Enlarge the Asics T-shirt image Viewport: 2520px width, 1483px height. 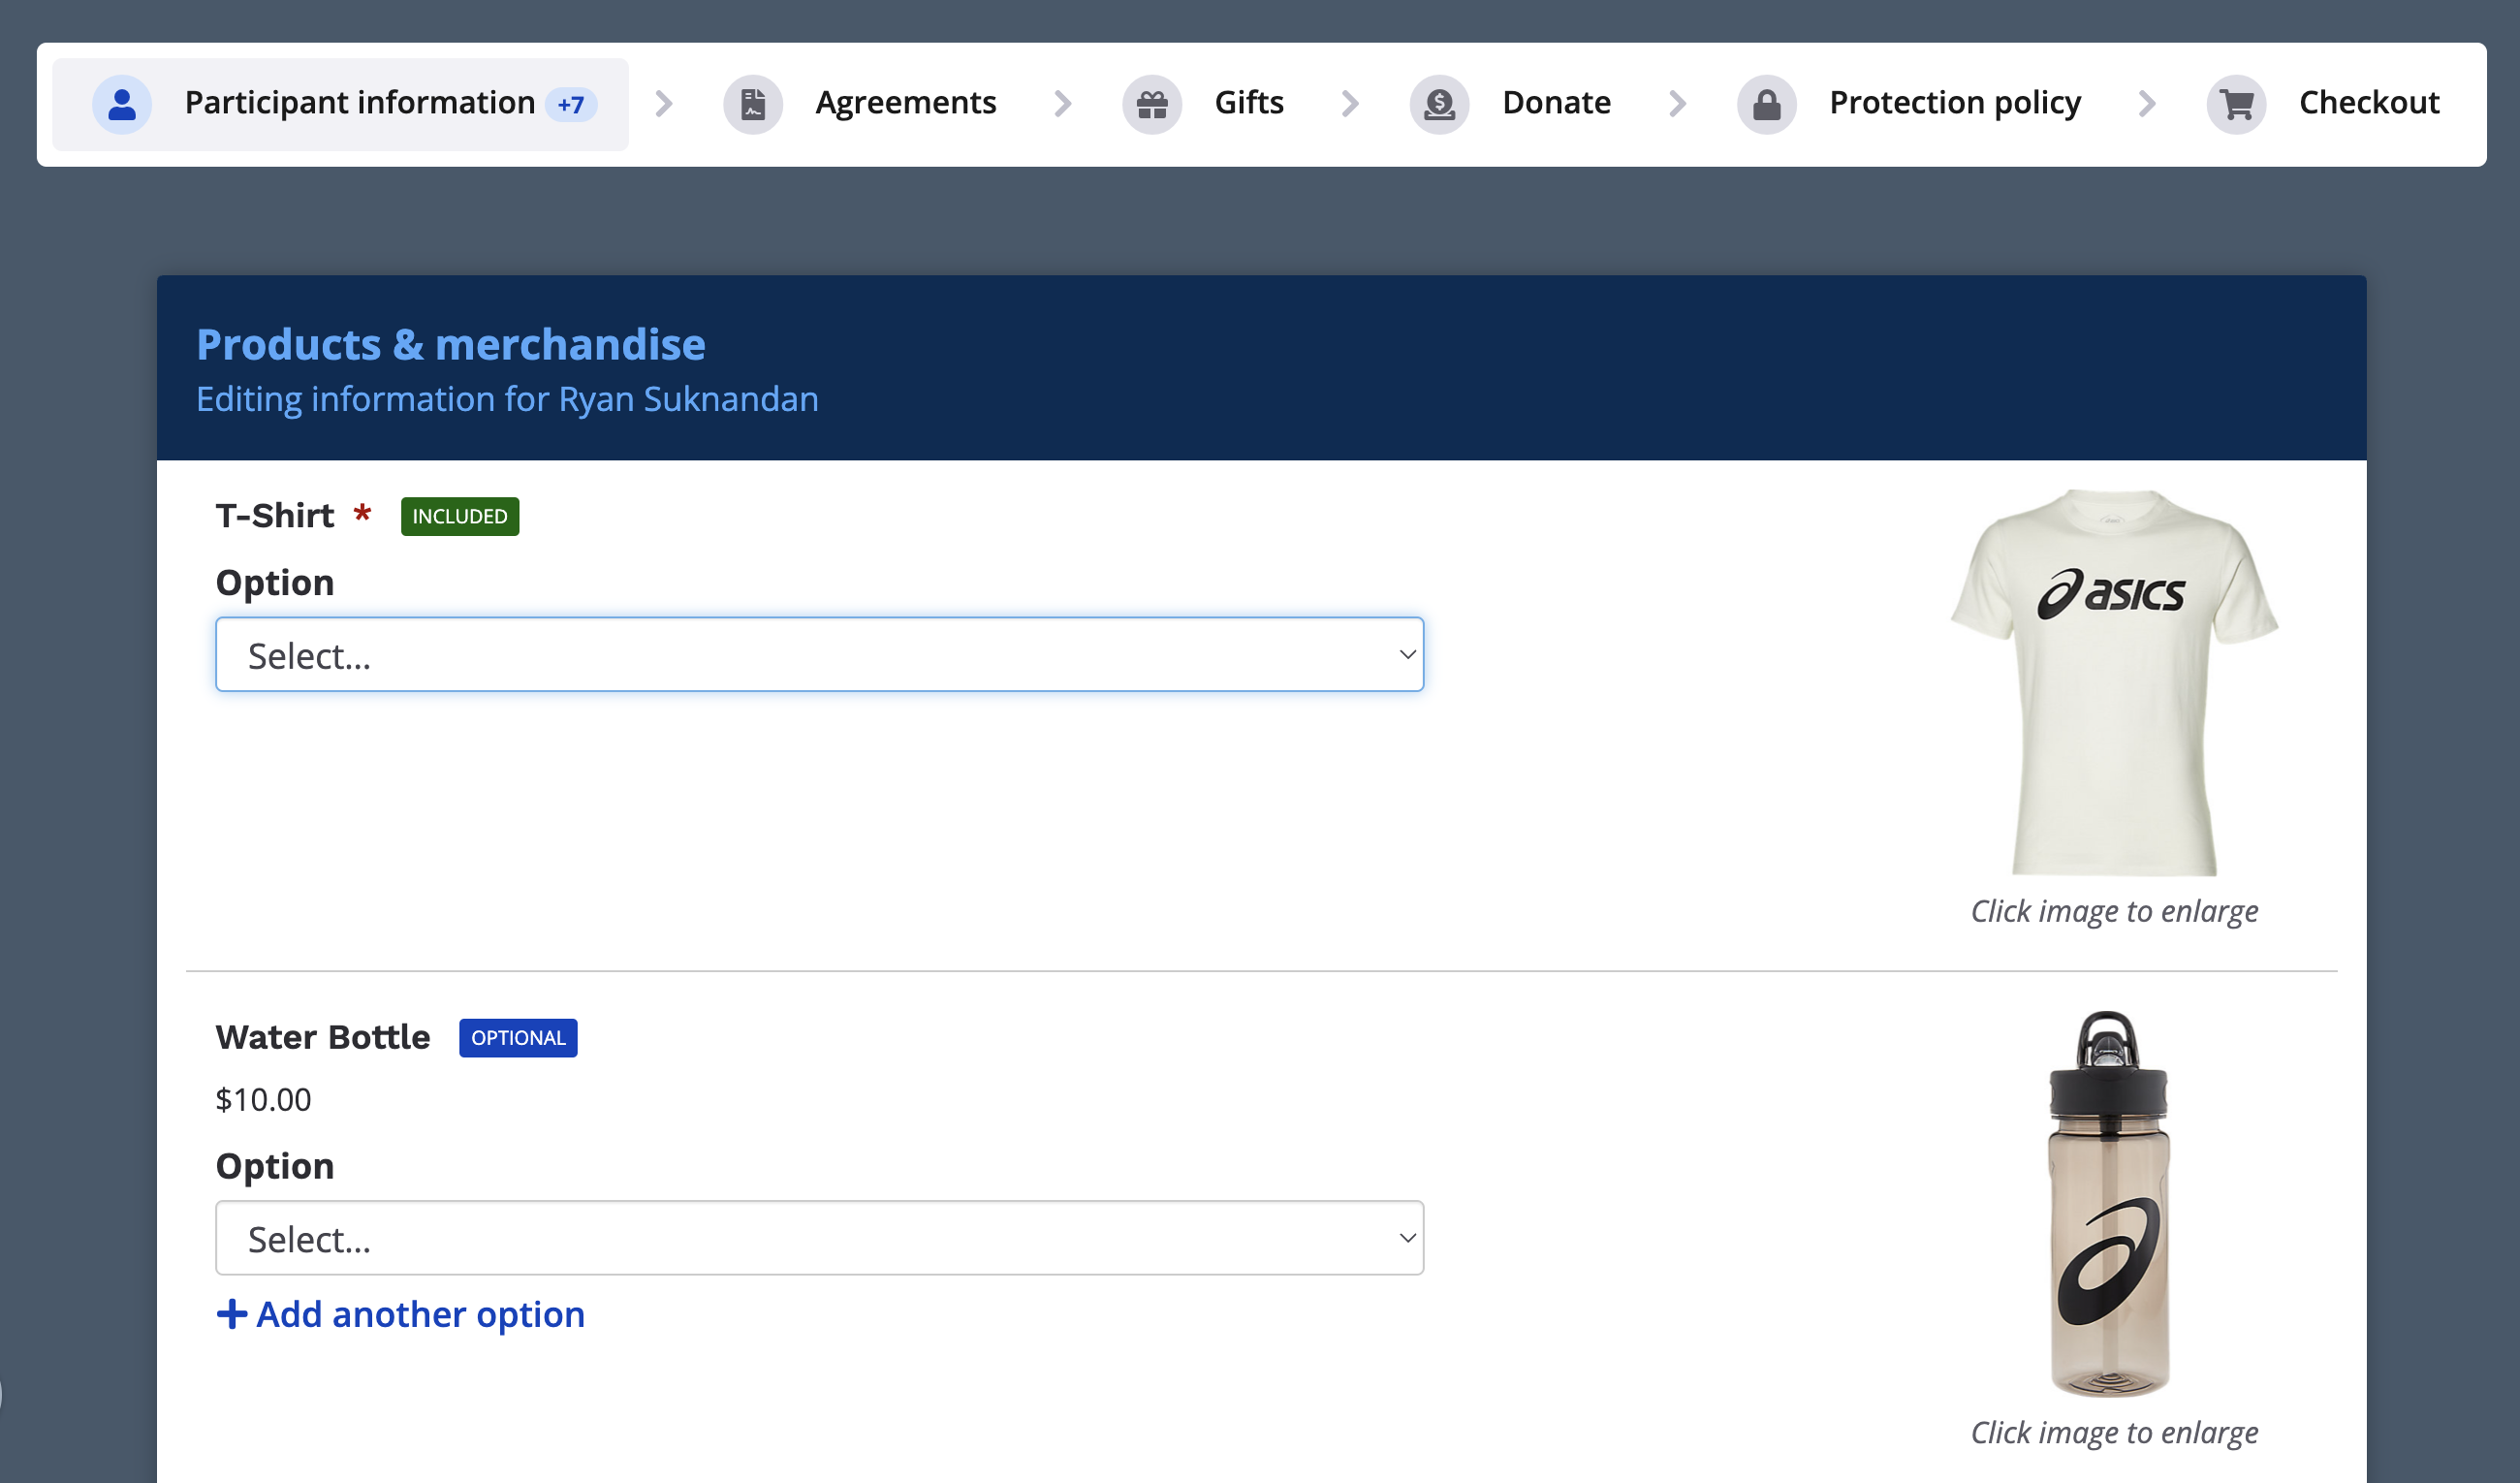click(2114, 683)
